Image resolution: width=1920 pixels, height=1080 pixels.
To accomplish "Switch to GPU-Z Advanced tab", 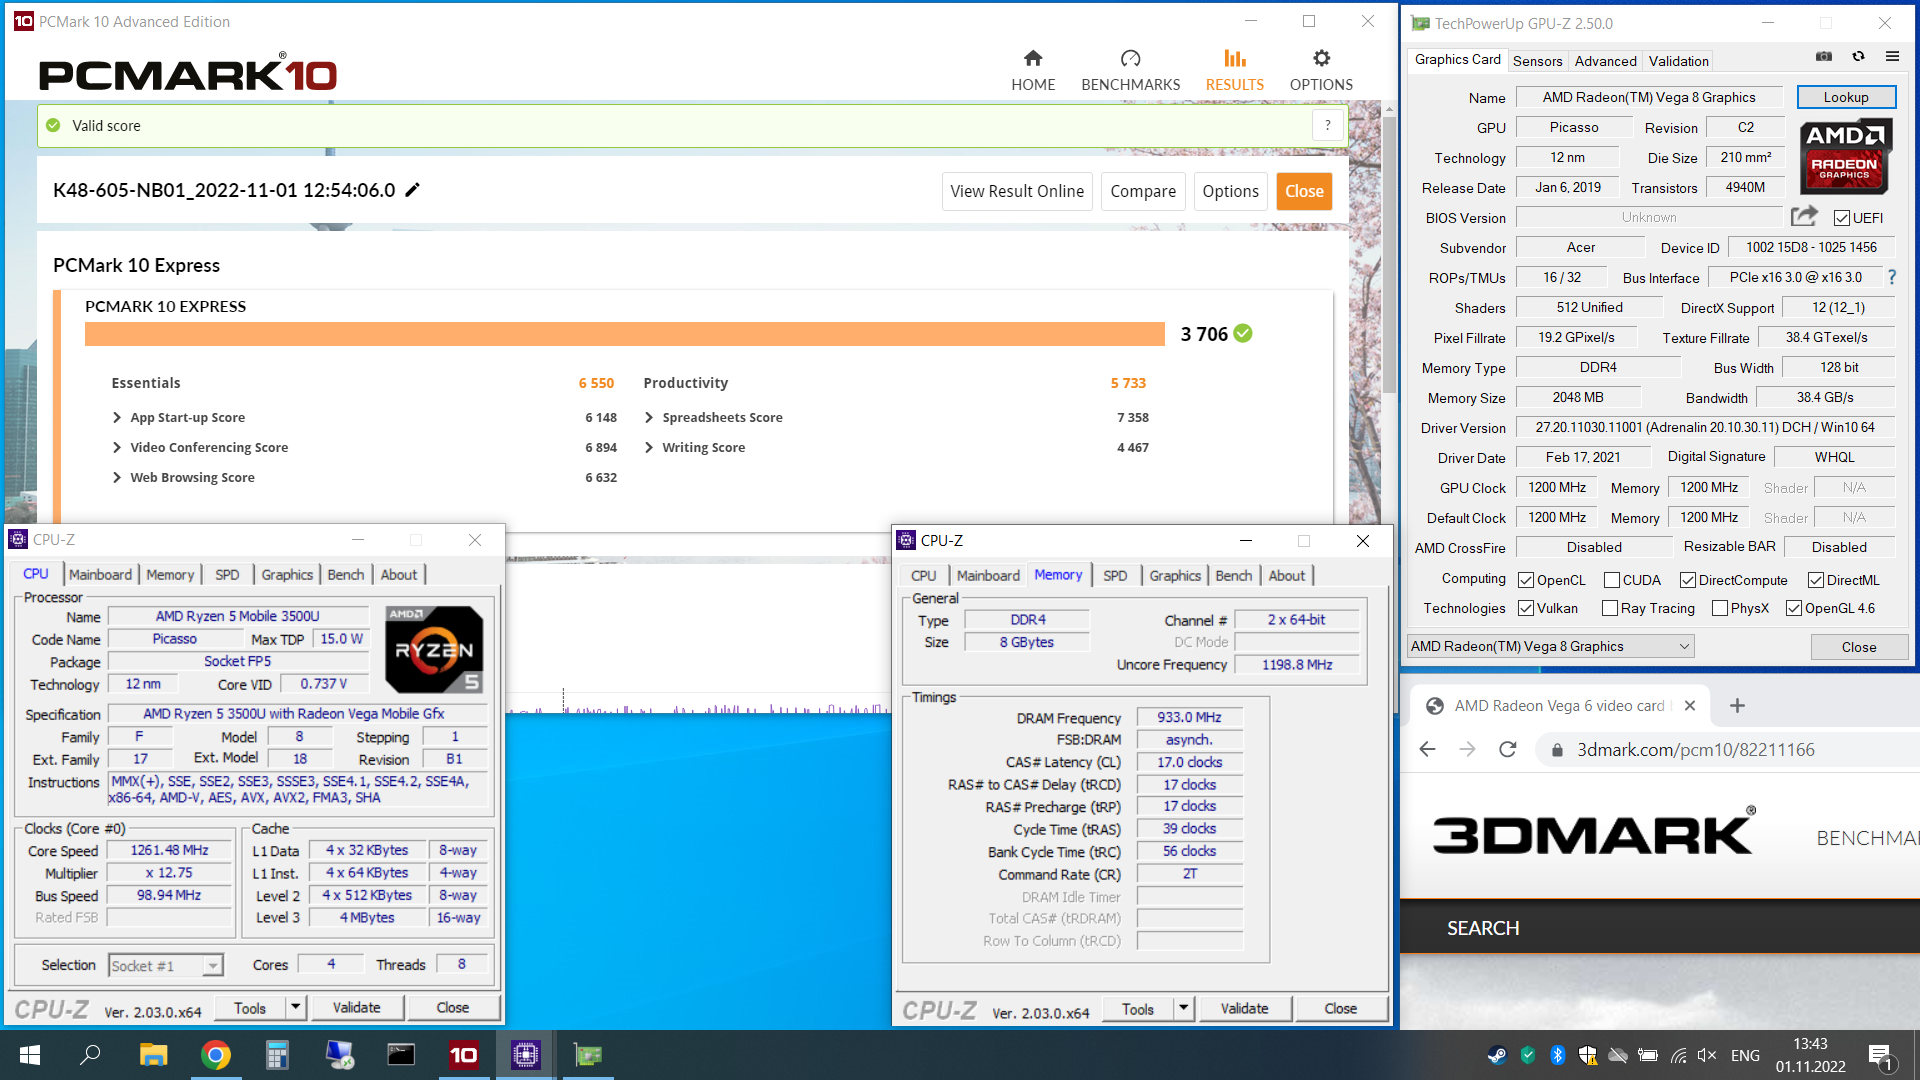I will [x=1605, y=61].
